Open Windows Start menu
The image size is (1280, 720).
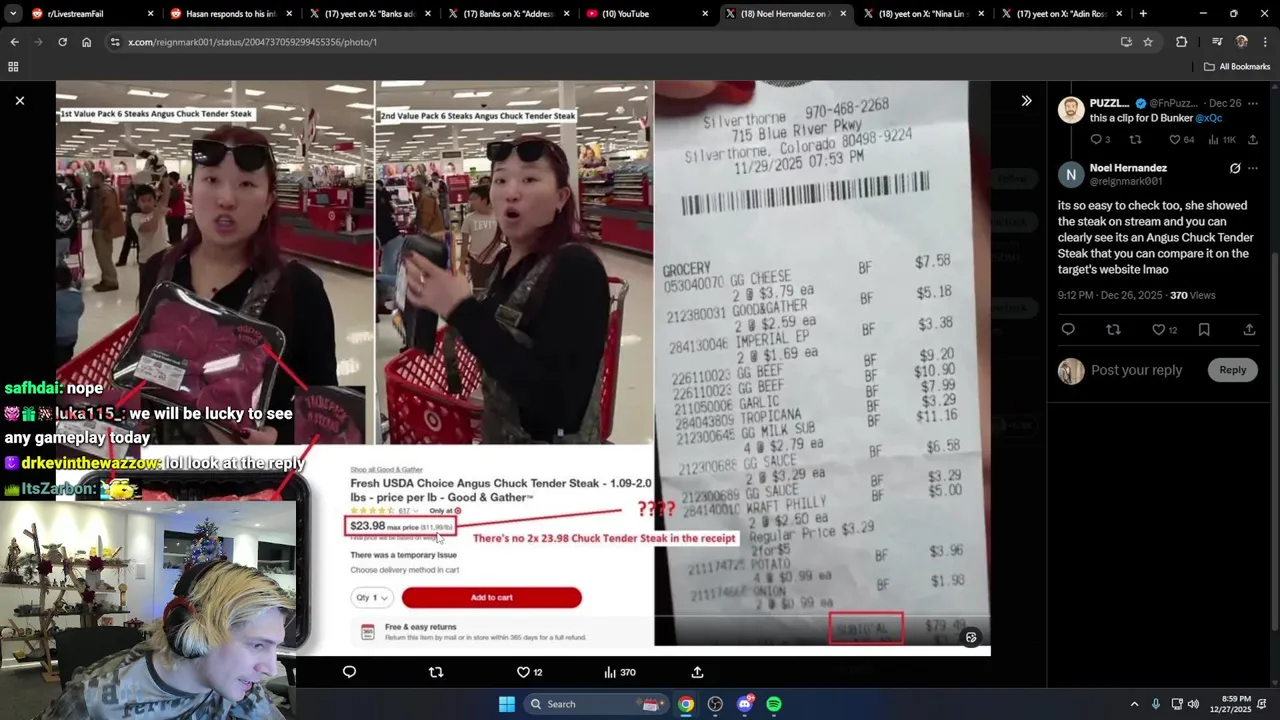click(506, 704)
